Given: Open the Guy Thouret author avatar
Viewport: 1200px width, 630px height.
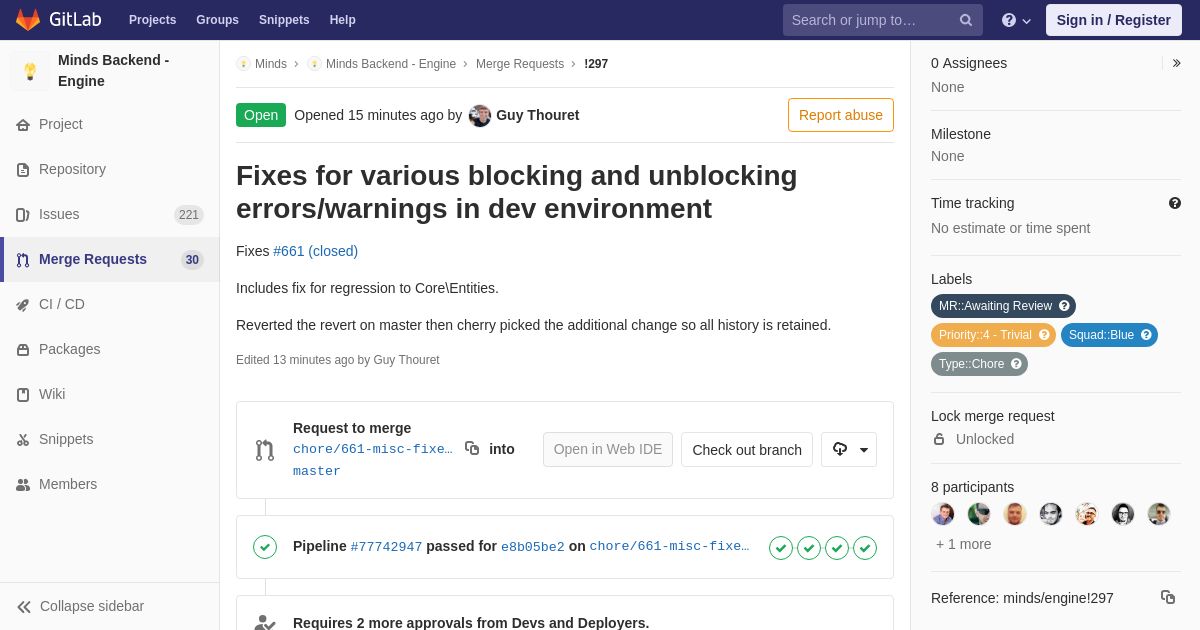Looking at the screenshot, I should [480, 115].
